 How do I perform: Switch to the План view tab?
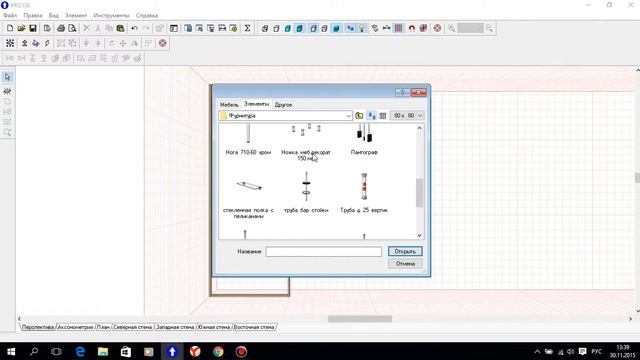click(103, 327)
